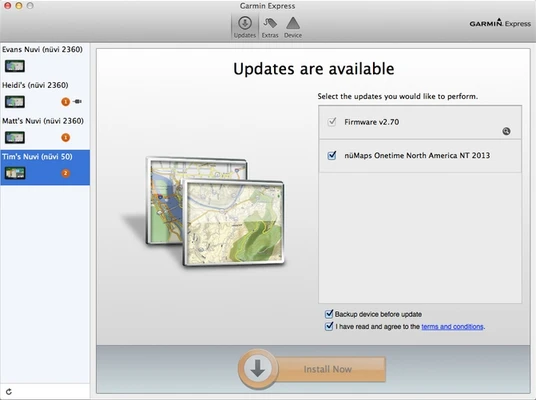536x400 pixels.
Task: Uncheck nüMaps Onetime North America NT 2013
Action: [332, 155]
